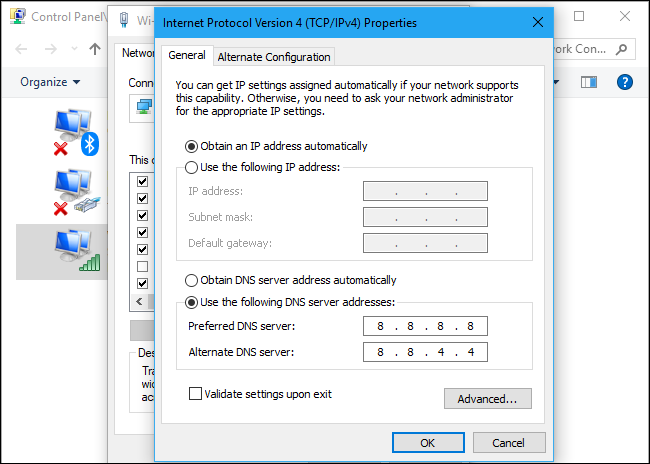650x464 pixels.
Task: Open the Advanced settings dialog
Action: pos(487,399)
